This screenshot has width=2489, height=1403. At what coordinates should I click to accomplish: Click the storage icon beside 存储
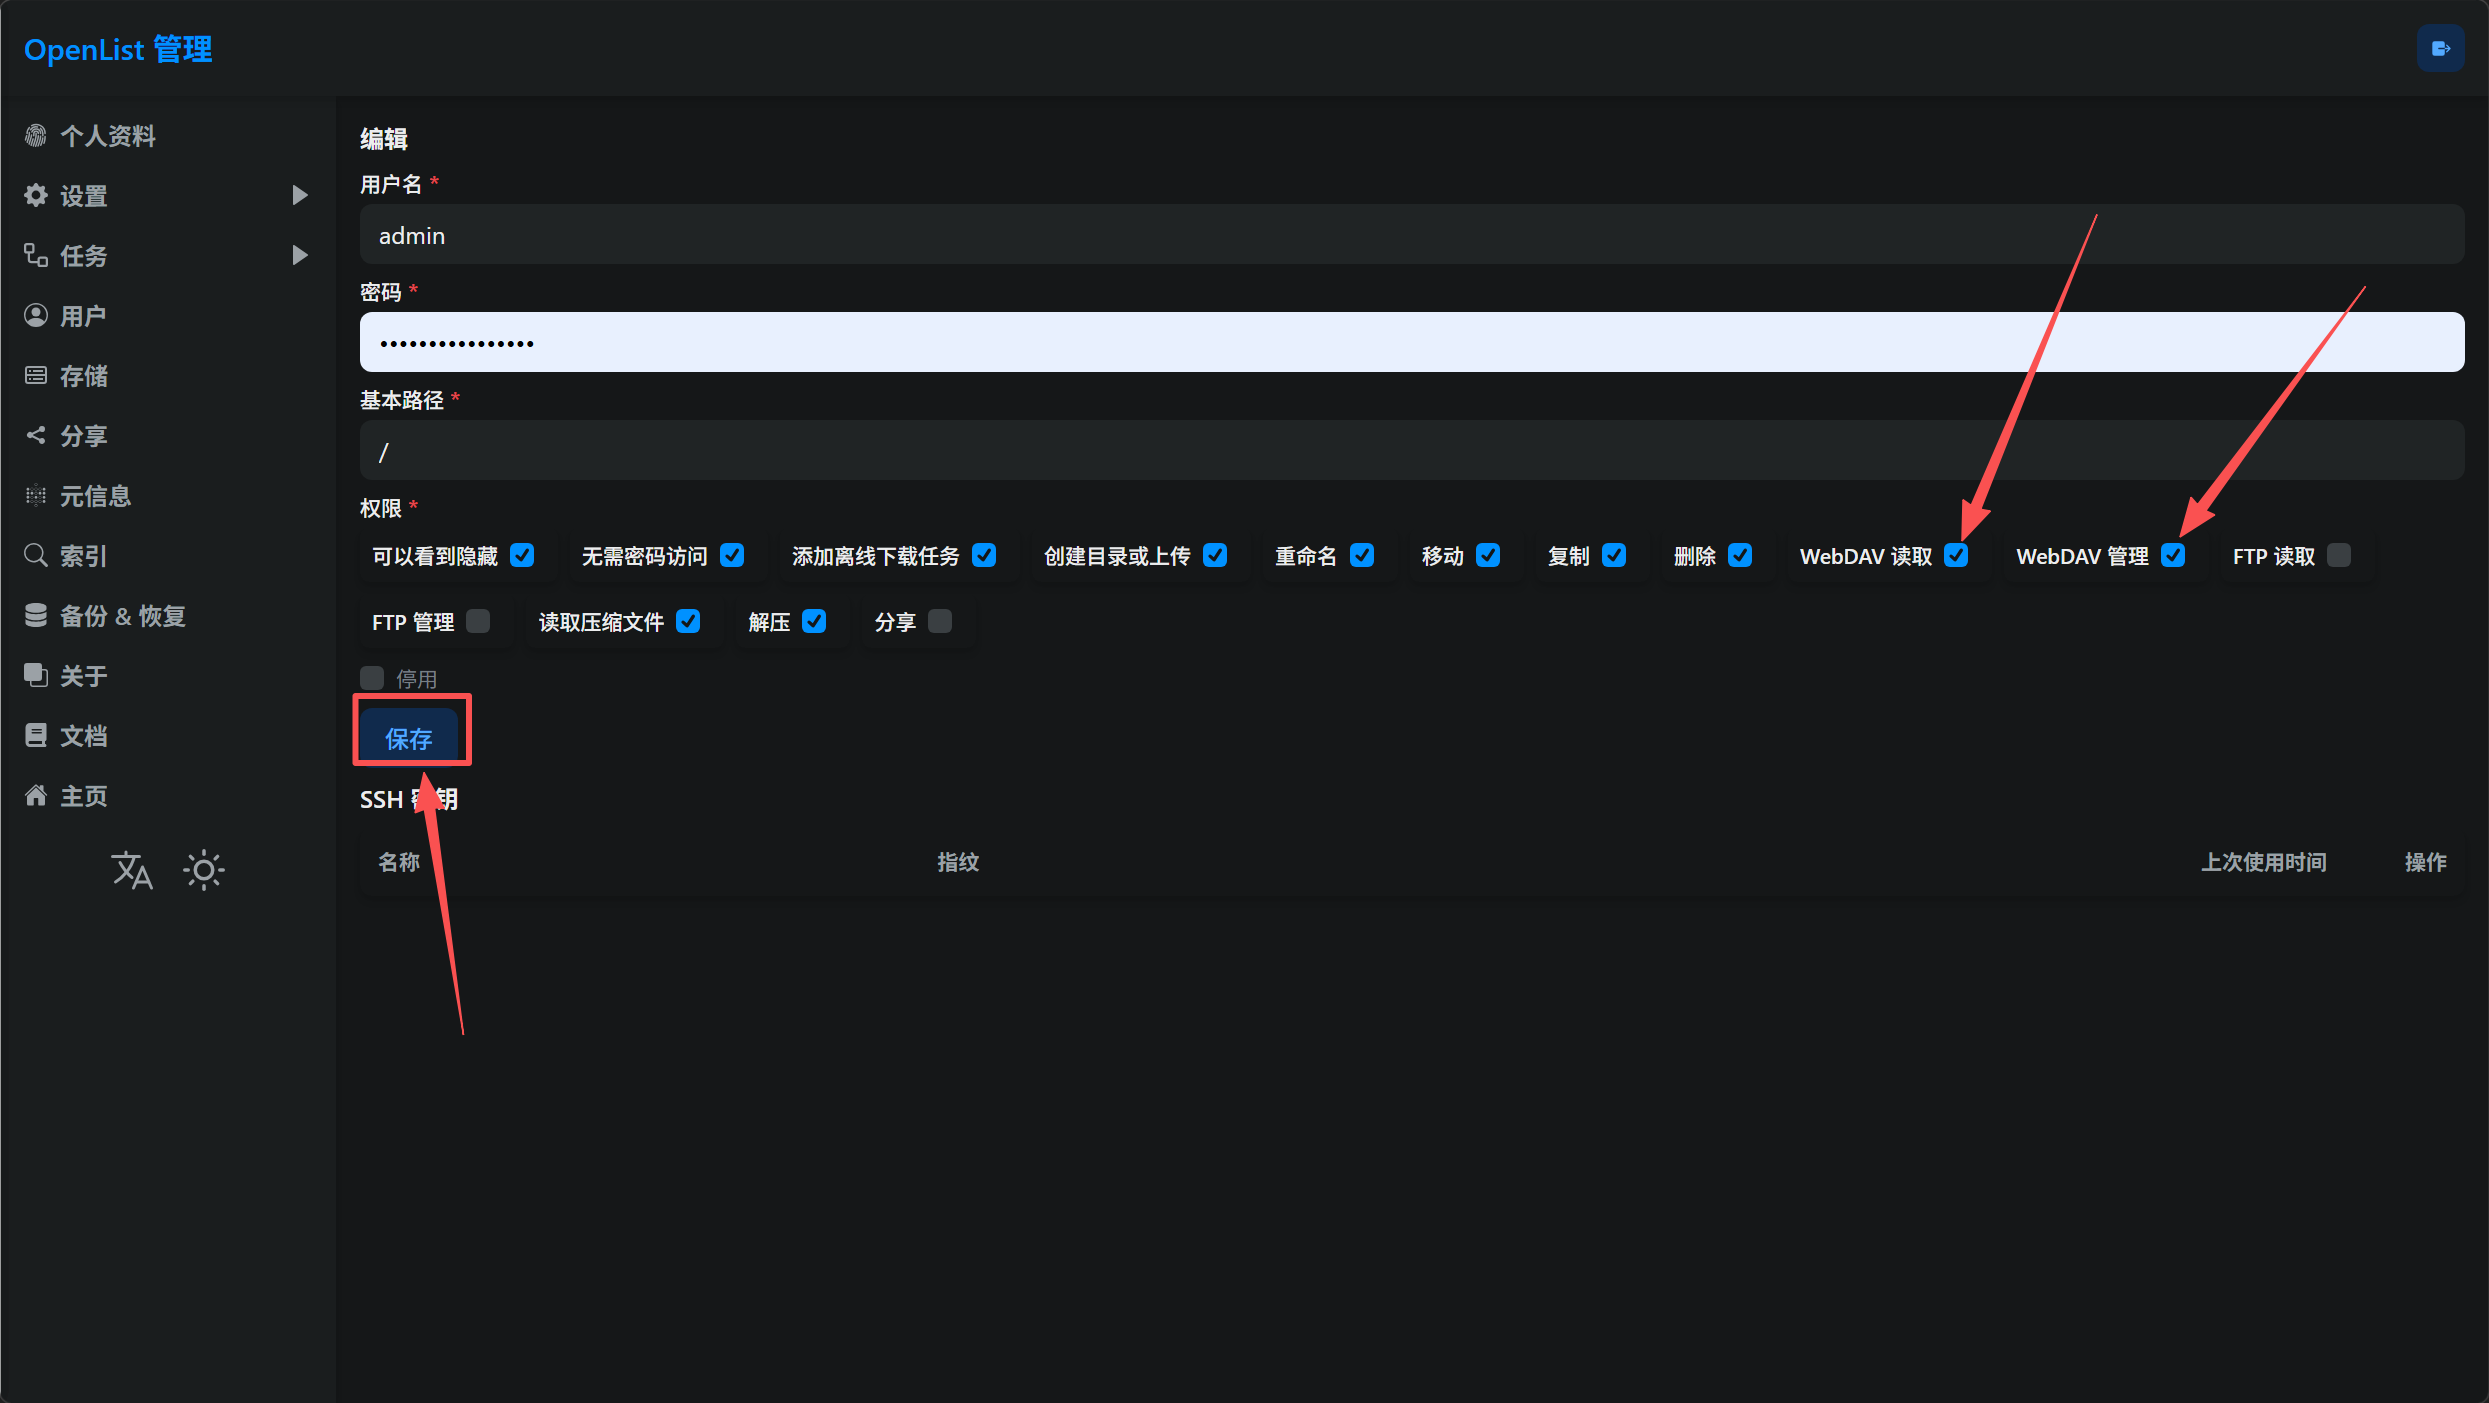pyautogui.click(x=36, y=375)
